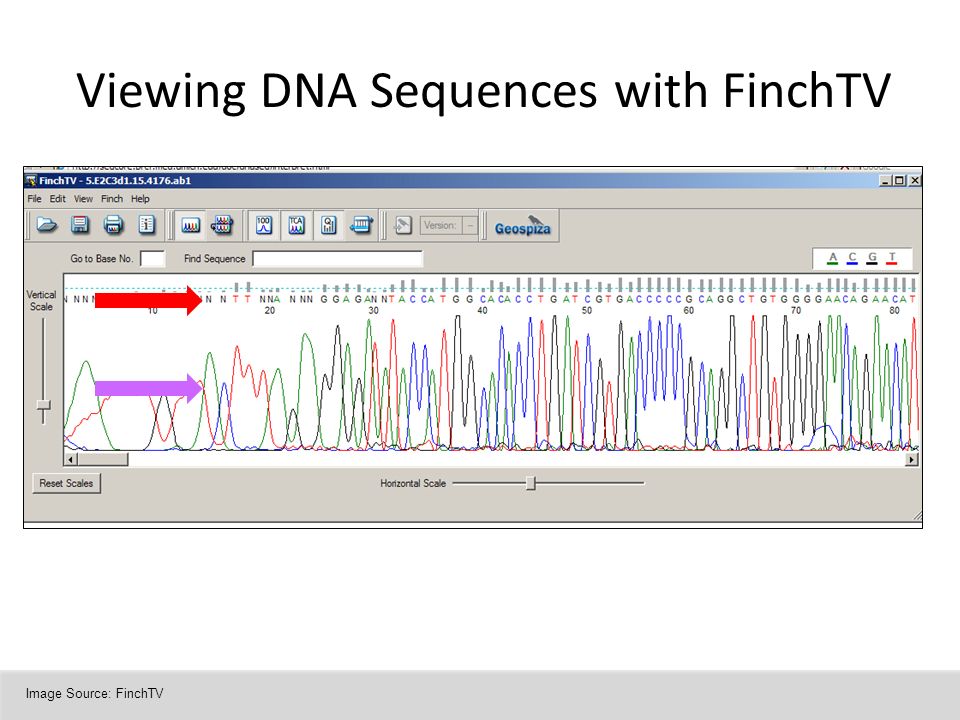Click the Reset Scales button
Screen dimensions: 960x720
pyautogui.click(x=66, y=483)
